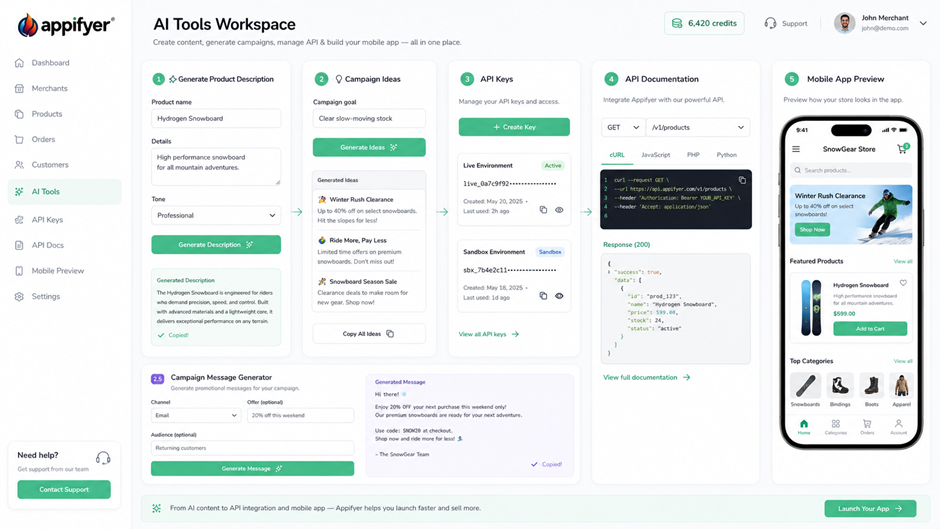Switch to the JavaScript tab

(656, 155)
